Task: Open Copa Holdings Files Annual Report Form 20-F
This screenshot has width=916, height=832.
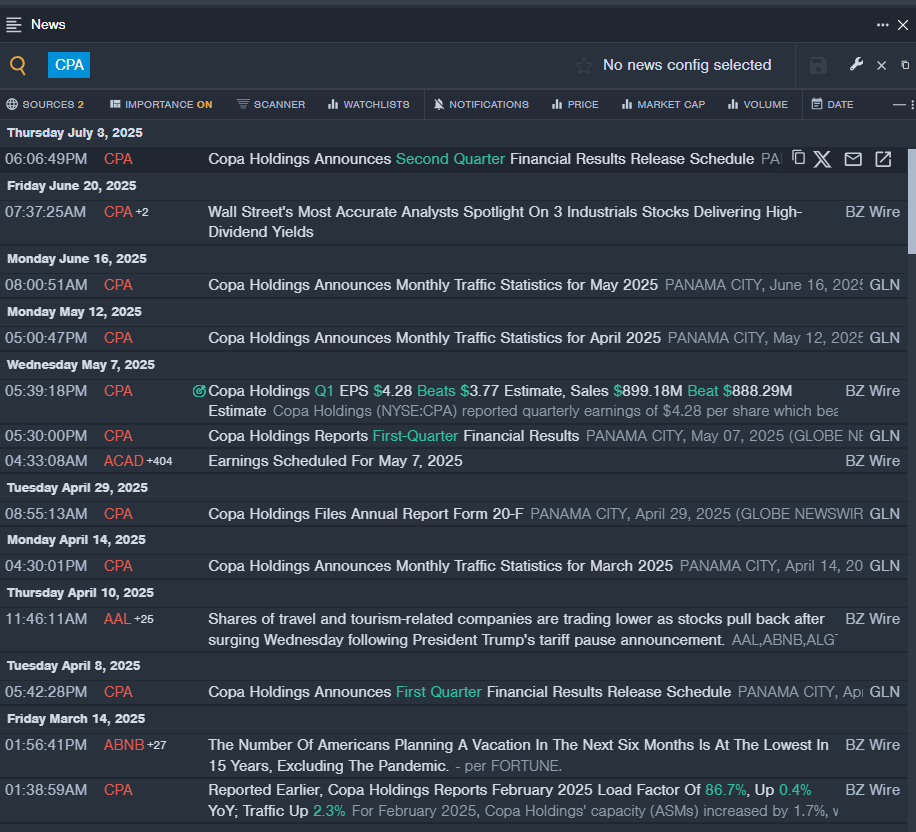Action: pos(366,514)
